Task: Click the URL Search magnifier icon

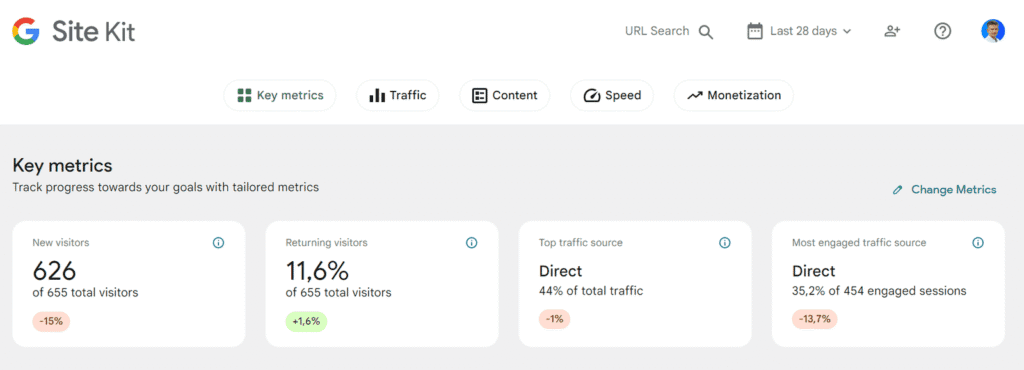Action: 706,32
